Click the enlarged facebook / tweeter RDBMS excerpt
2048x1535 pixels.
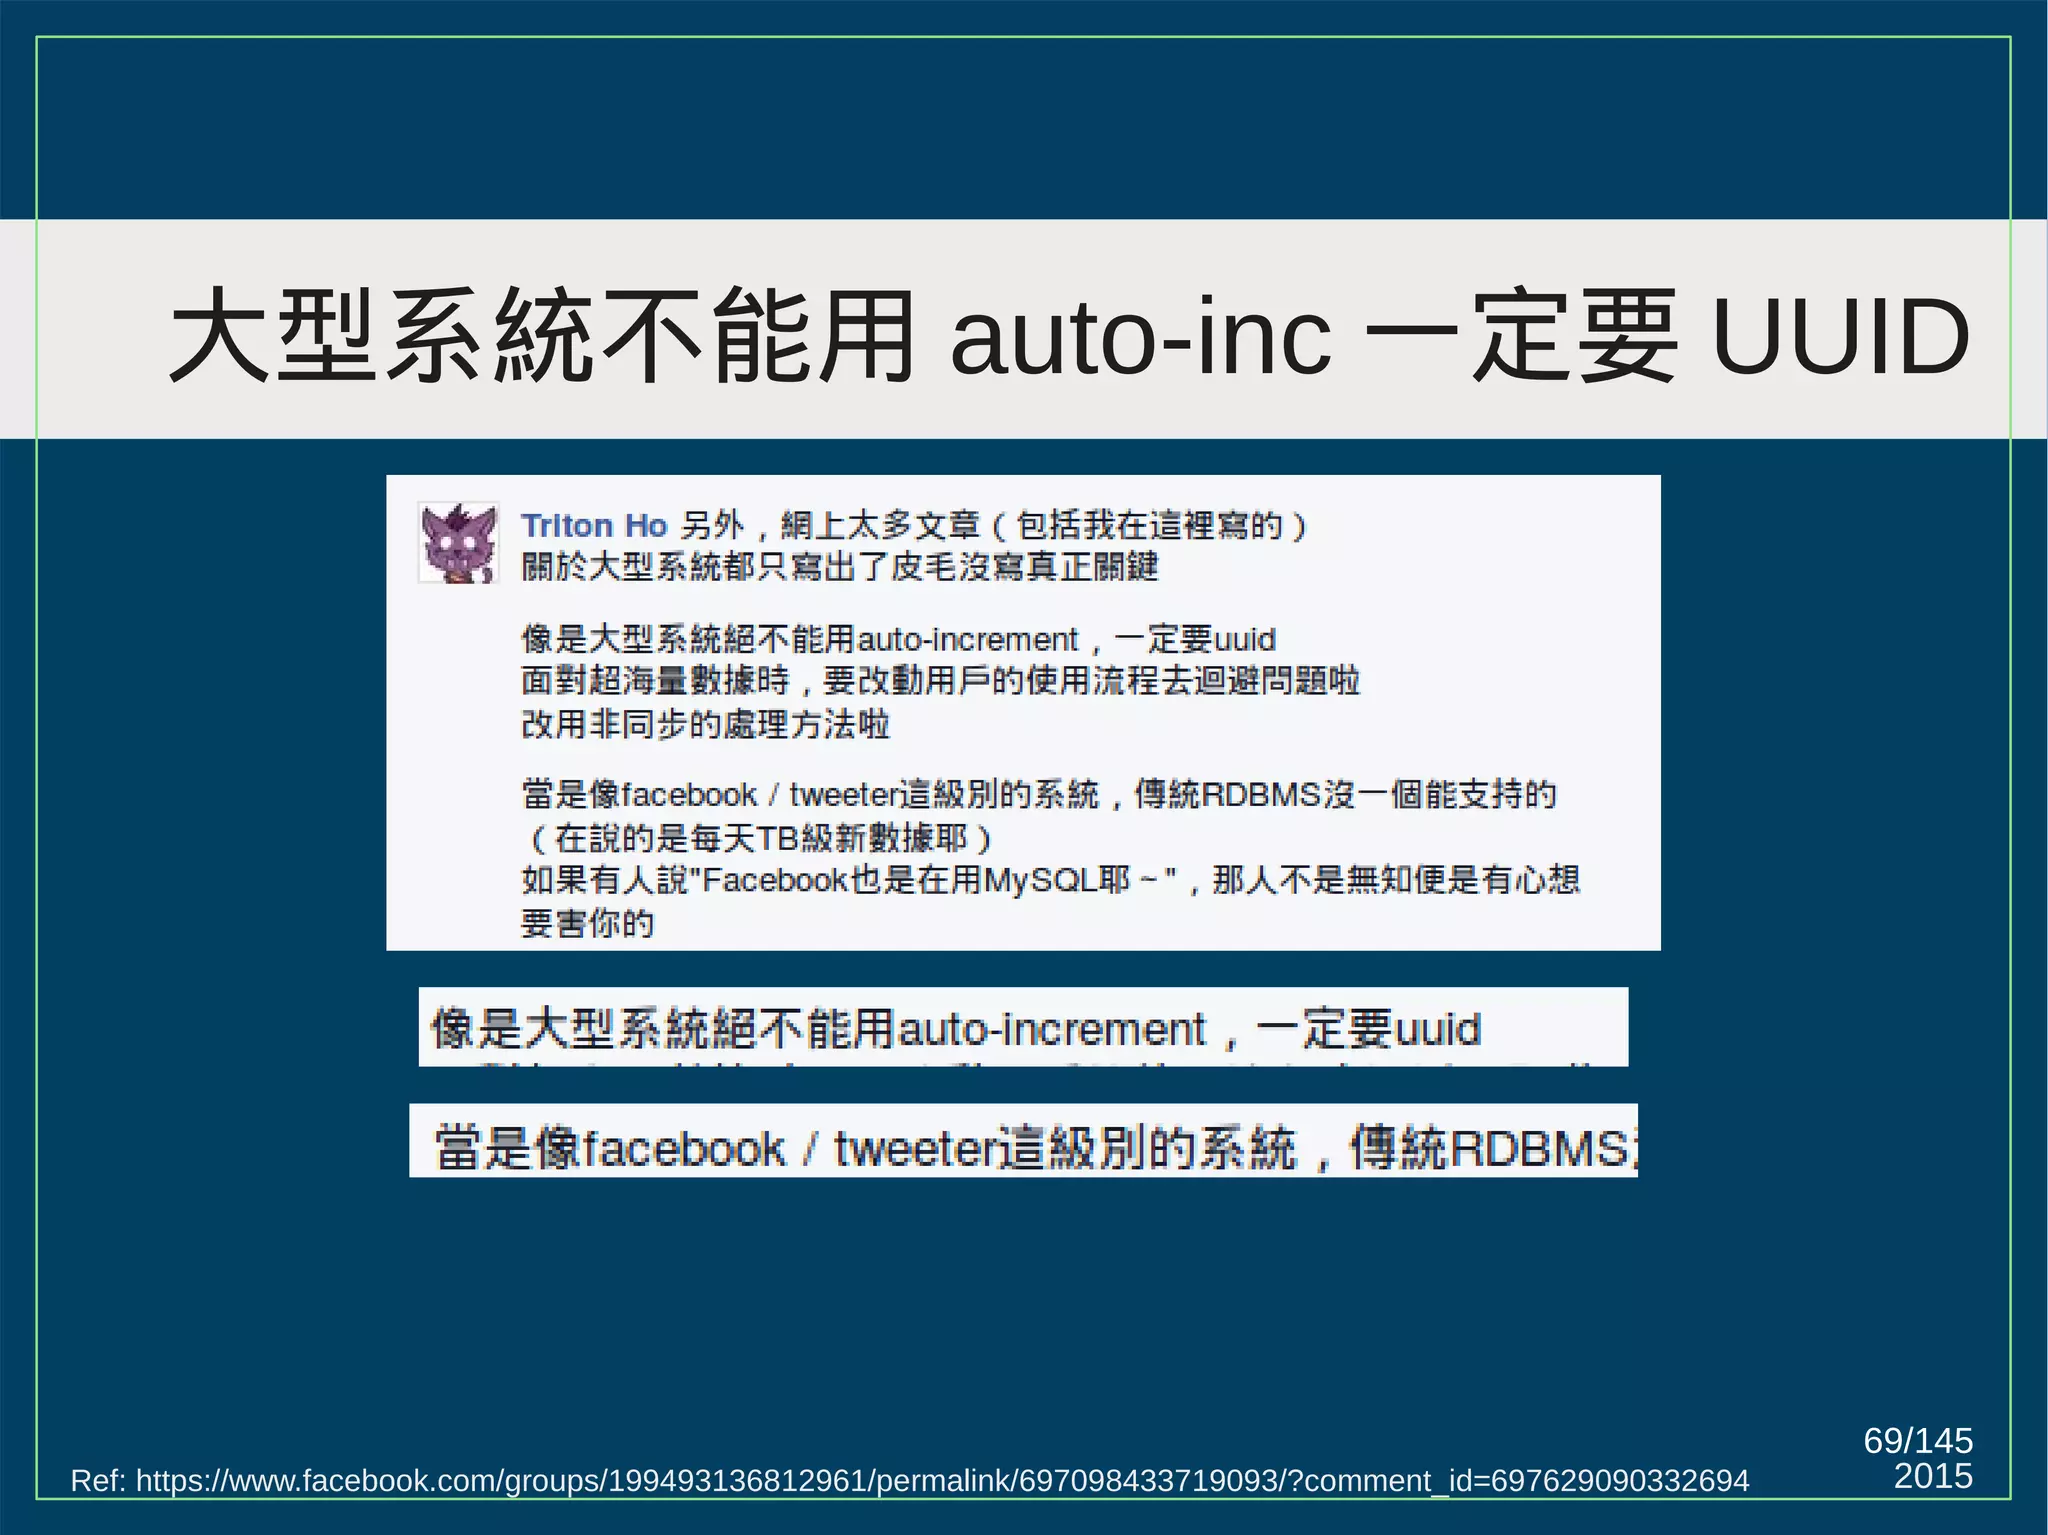coord(1023,1141)
